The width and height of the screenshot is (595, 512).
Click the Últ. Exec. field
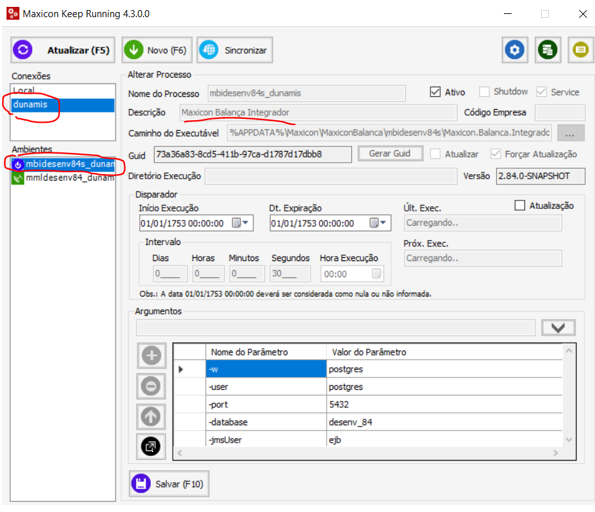coord(483,223)
